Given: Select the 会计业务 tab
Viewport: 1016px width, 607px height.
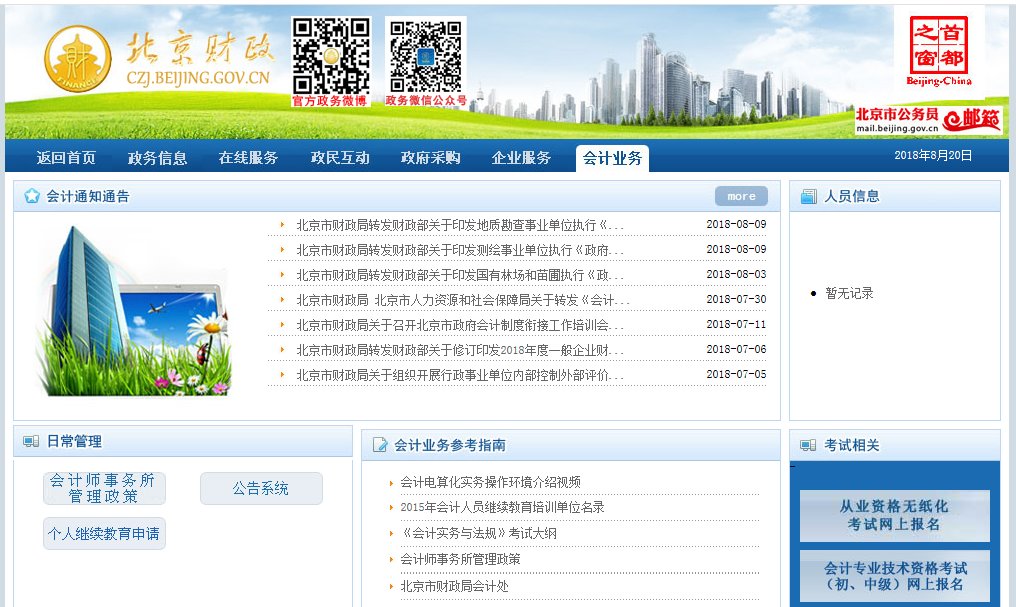Looking at the screenshot, I should point(611,157).
